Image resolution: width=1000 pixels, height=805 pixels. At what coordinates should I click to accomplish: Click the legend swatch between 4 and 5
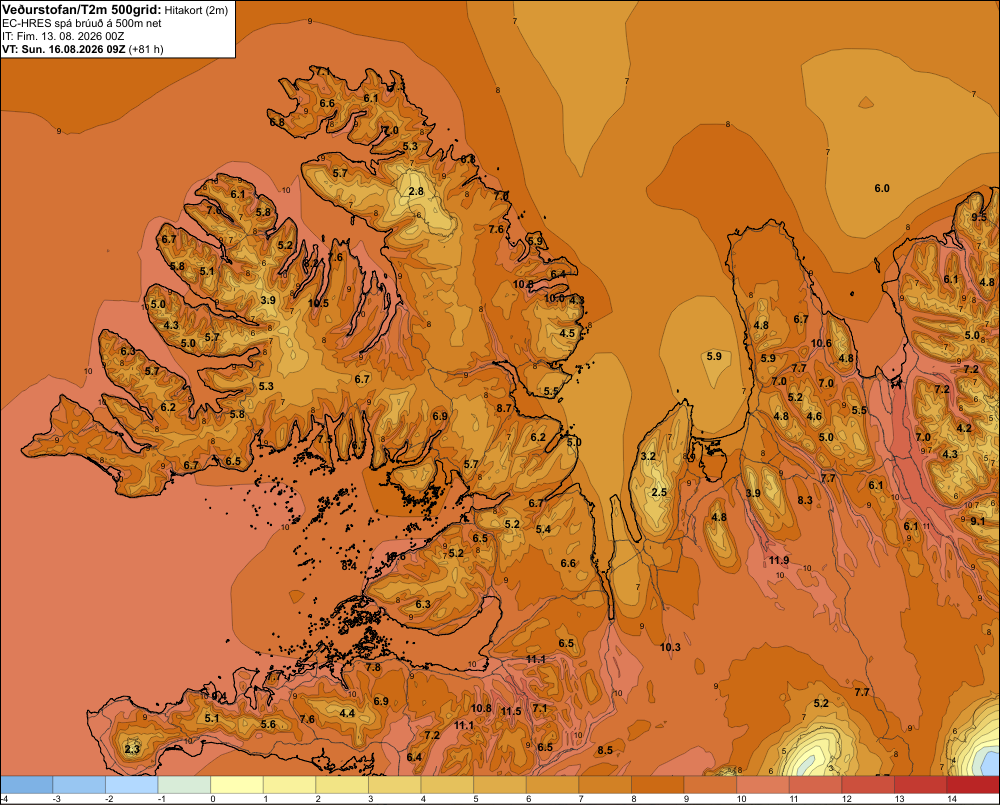(x=447, y=785)
